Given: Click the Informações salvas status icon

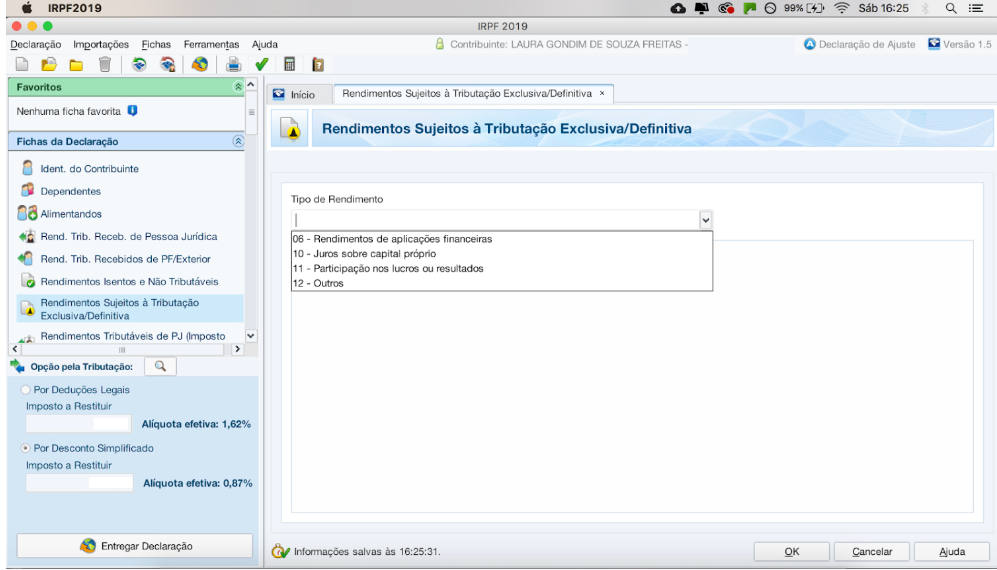Looking at the screenshot, I should point(280,552).
